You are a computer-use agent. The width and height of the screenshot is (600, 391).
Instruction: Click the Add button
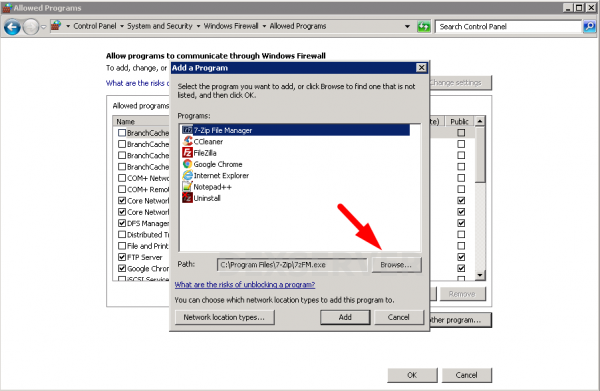pyautogui.click(x=345, y=317)
